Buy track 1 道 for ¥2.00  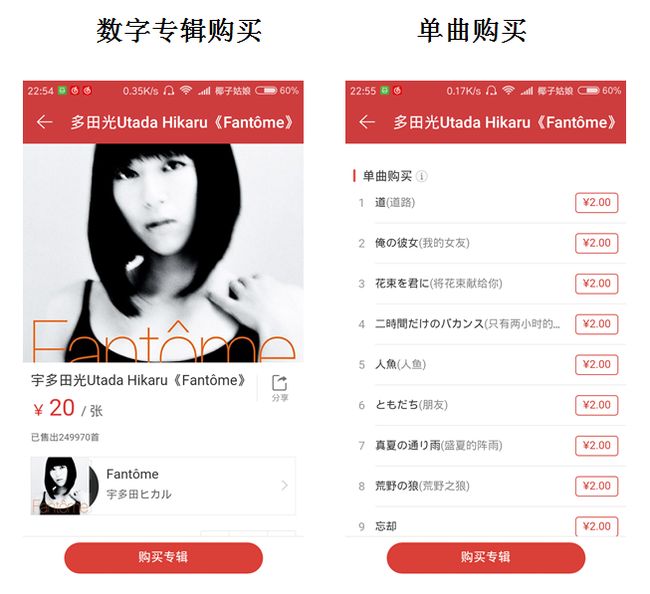597,203
